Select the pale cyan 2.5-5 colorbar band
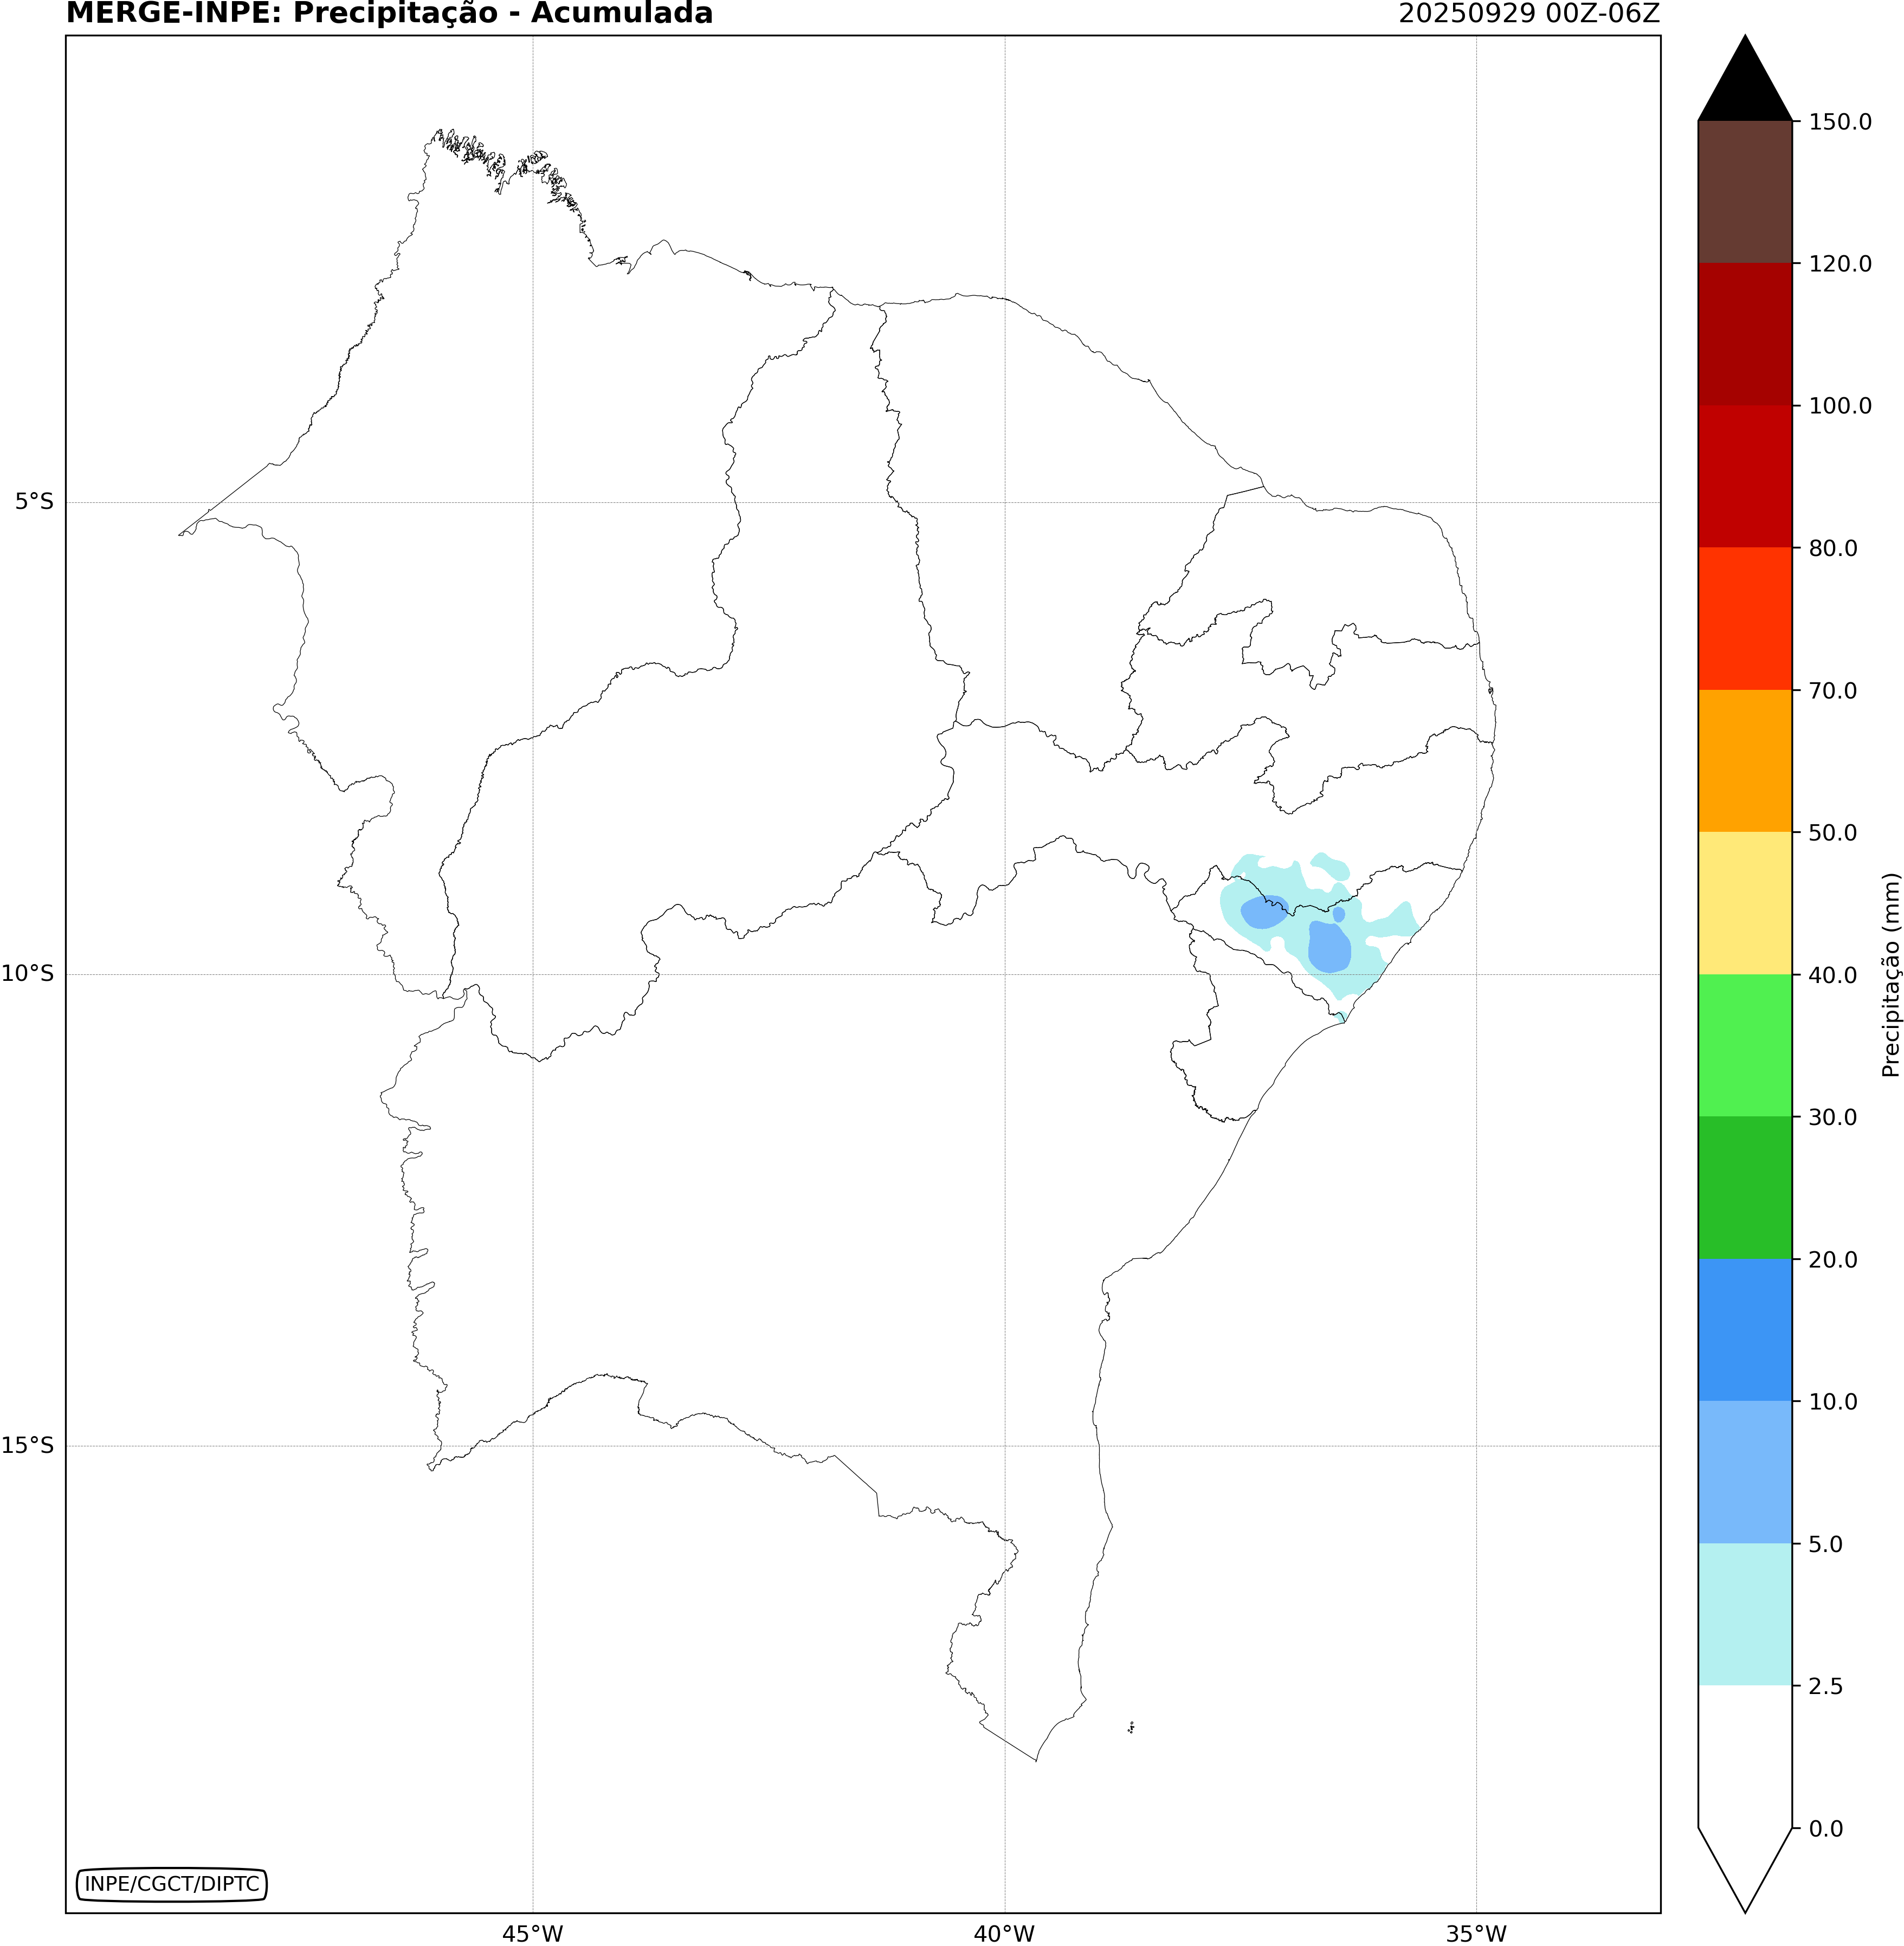 tap(1744, 1613)
